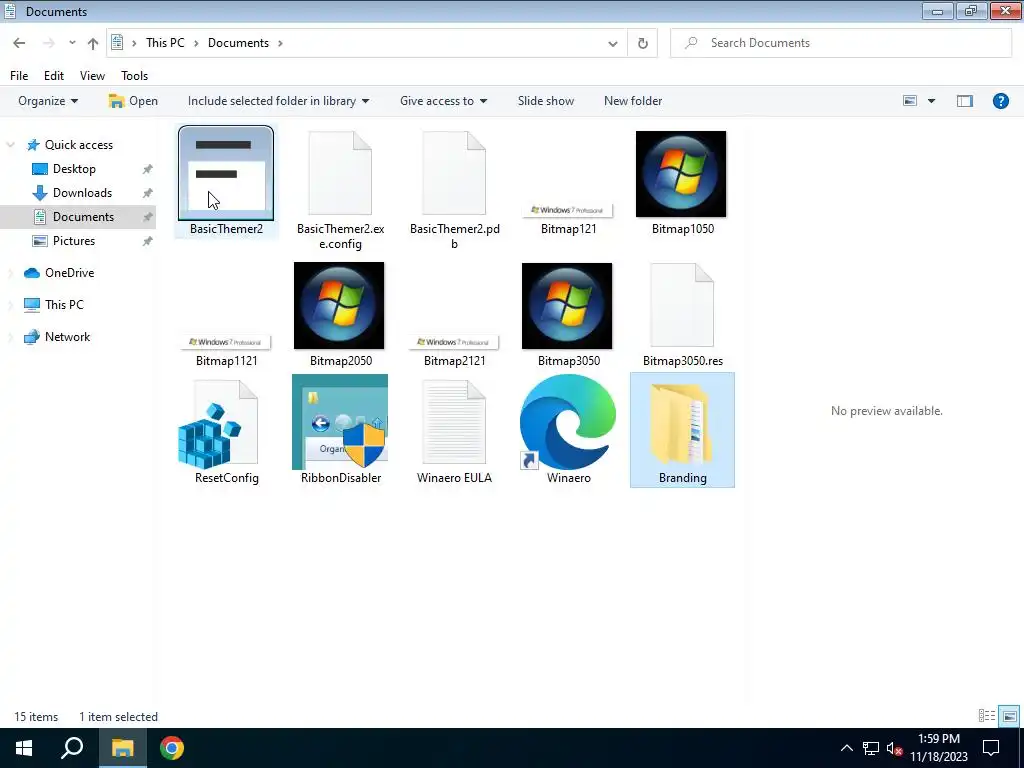
Task: Open the muted volume tray icon
Action: 895,748
